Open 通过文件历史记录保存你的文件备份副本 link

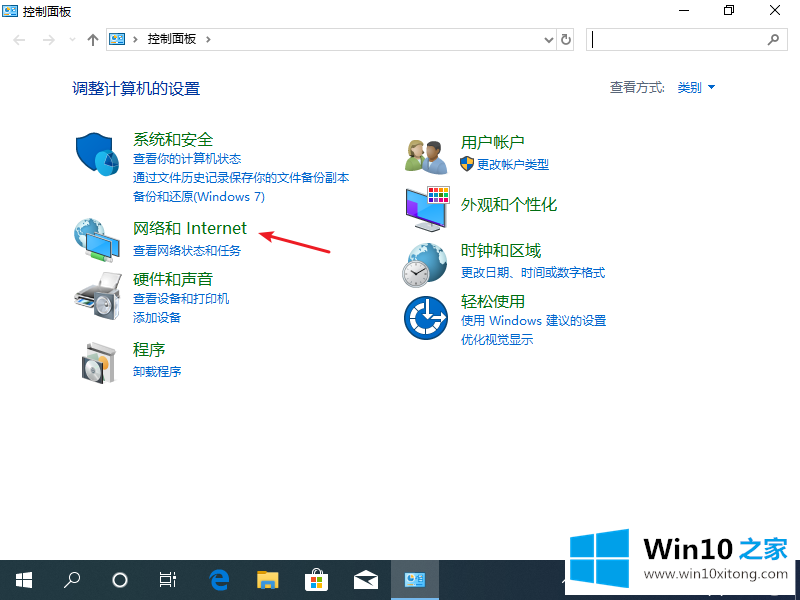click(x=241, y=178)
